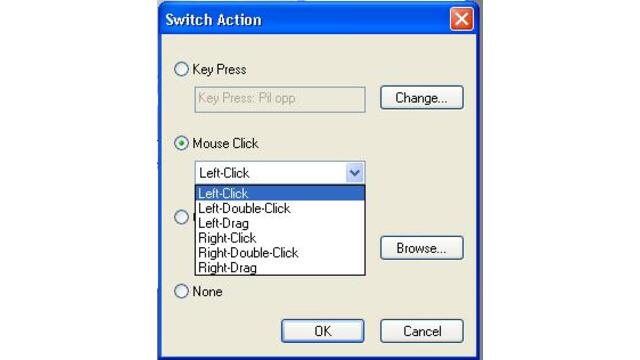Close the Switch Action dialog
The image size is (640, 360).
462,19
